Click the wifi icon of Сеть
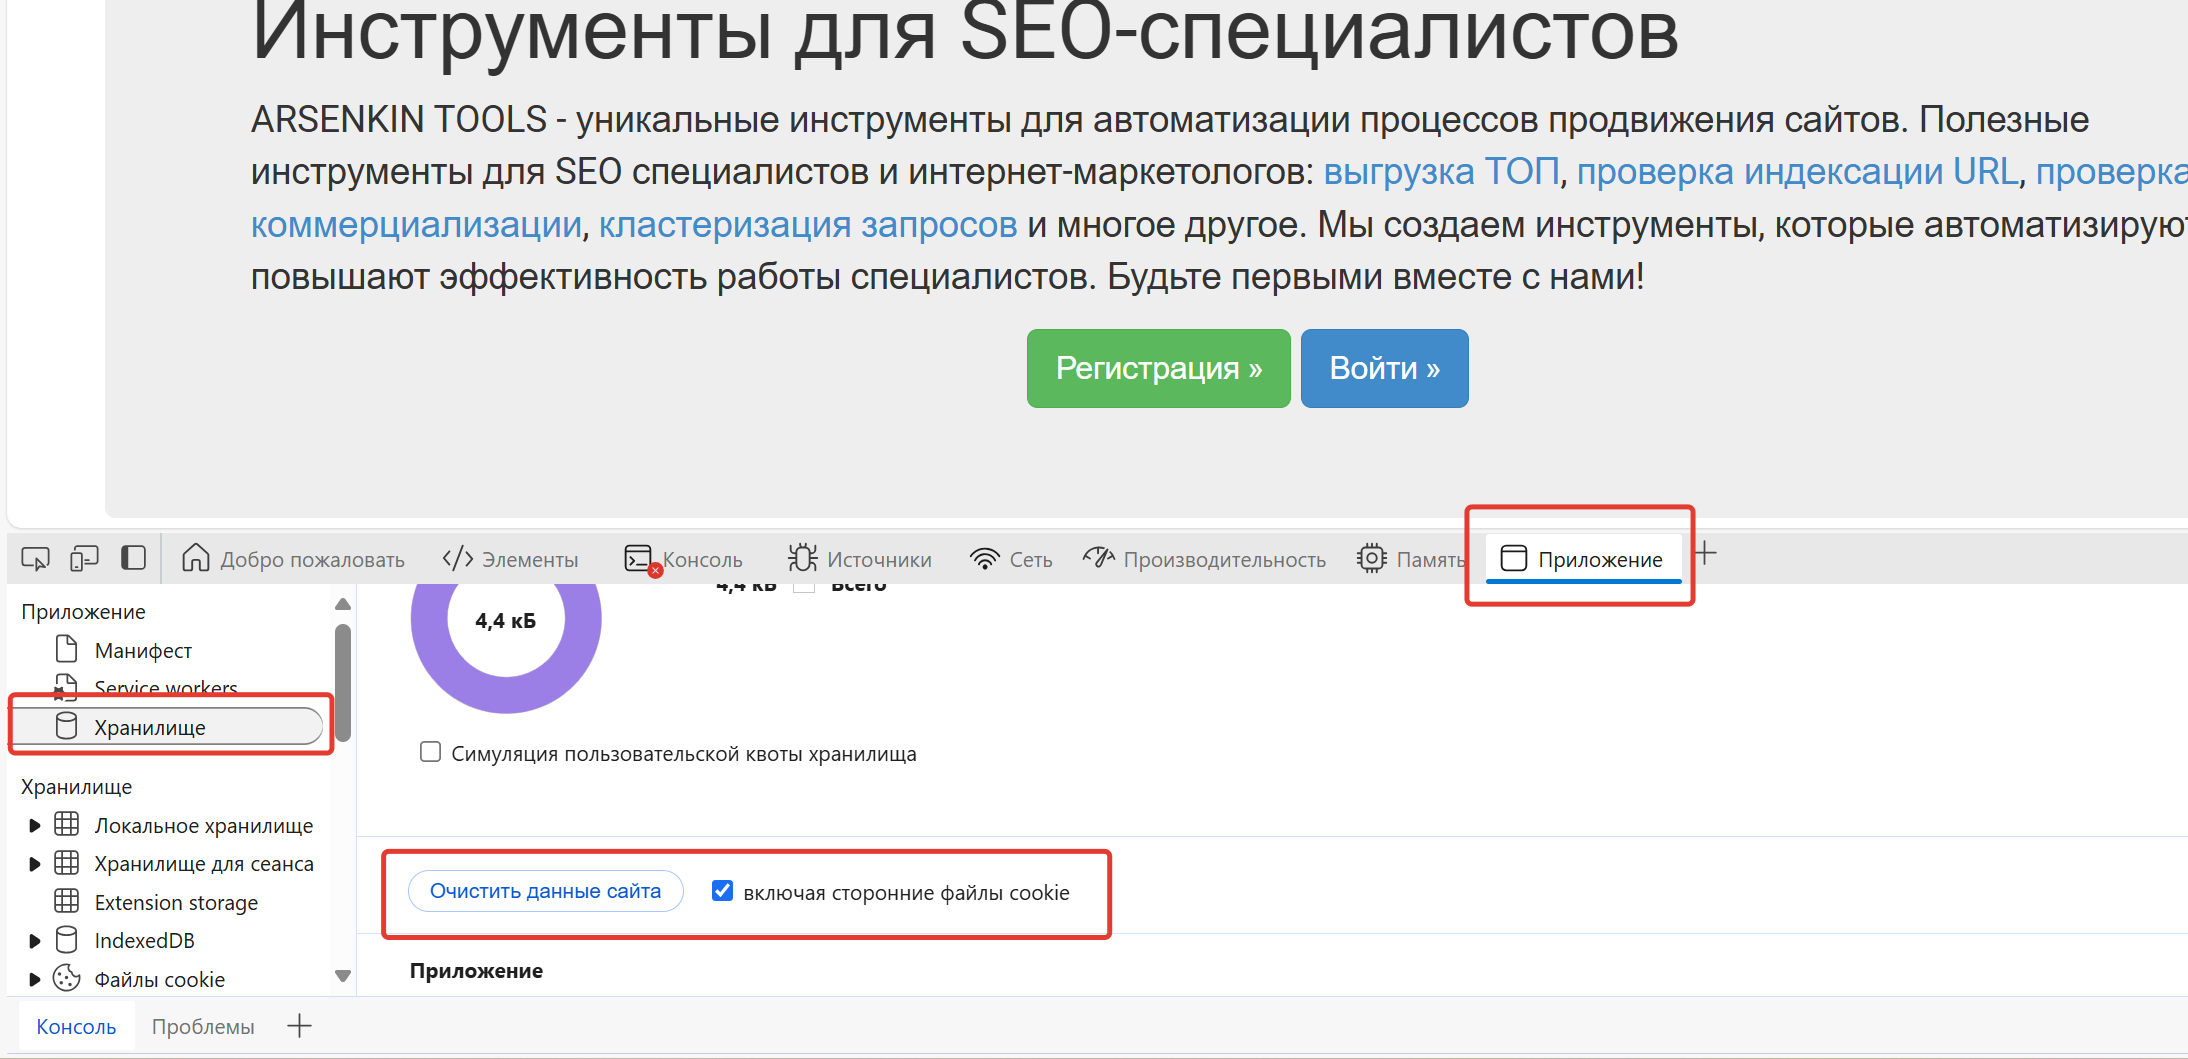 985,559
